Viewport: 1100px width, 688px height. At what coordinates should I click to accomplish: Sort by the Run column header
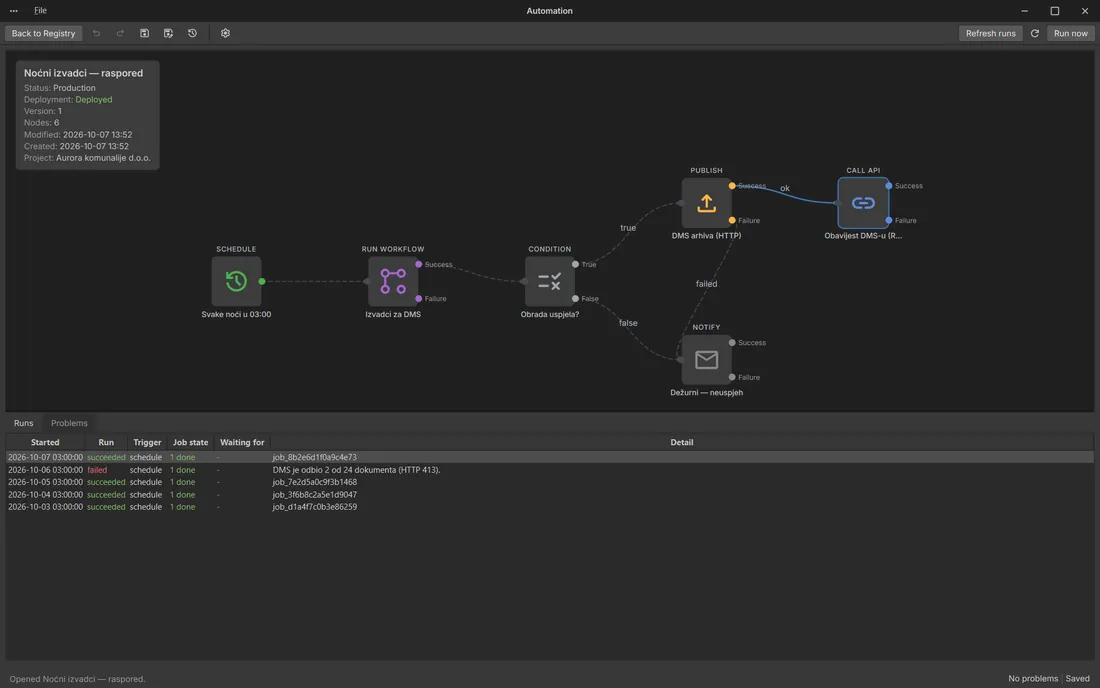coord(106,443)
